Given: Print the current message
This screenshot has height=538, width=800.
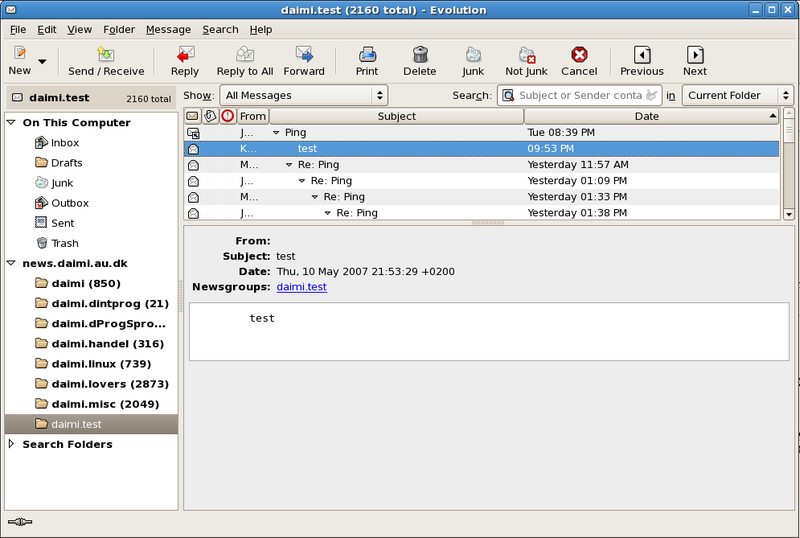Looking at the screenshot, I should click(x=367, y=54).
